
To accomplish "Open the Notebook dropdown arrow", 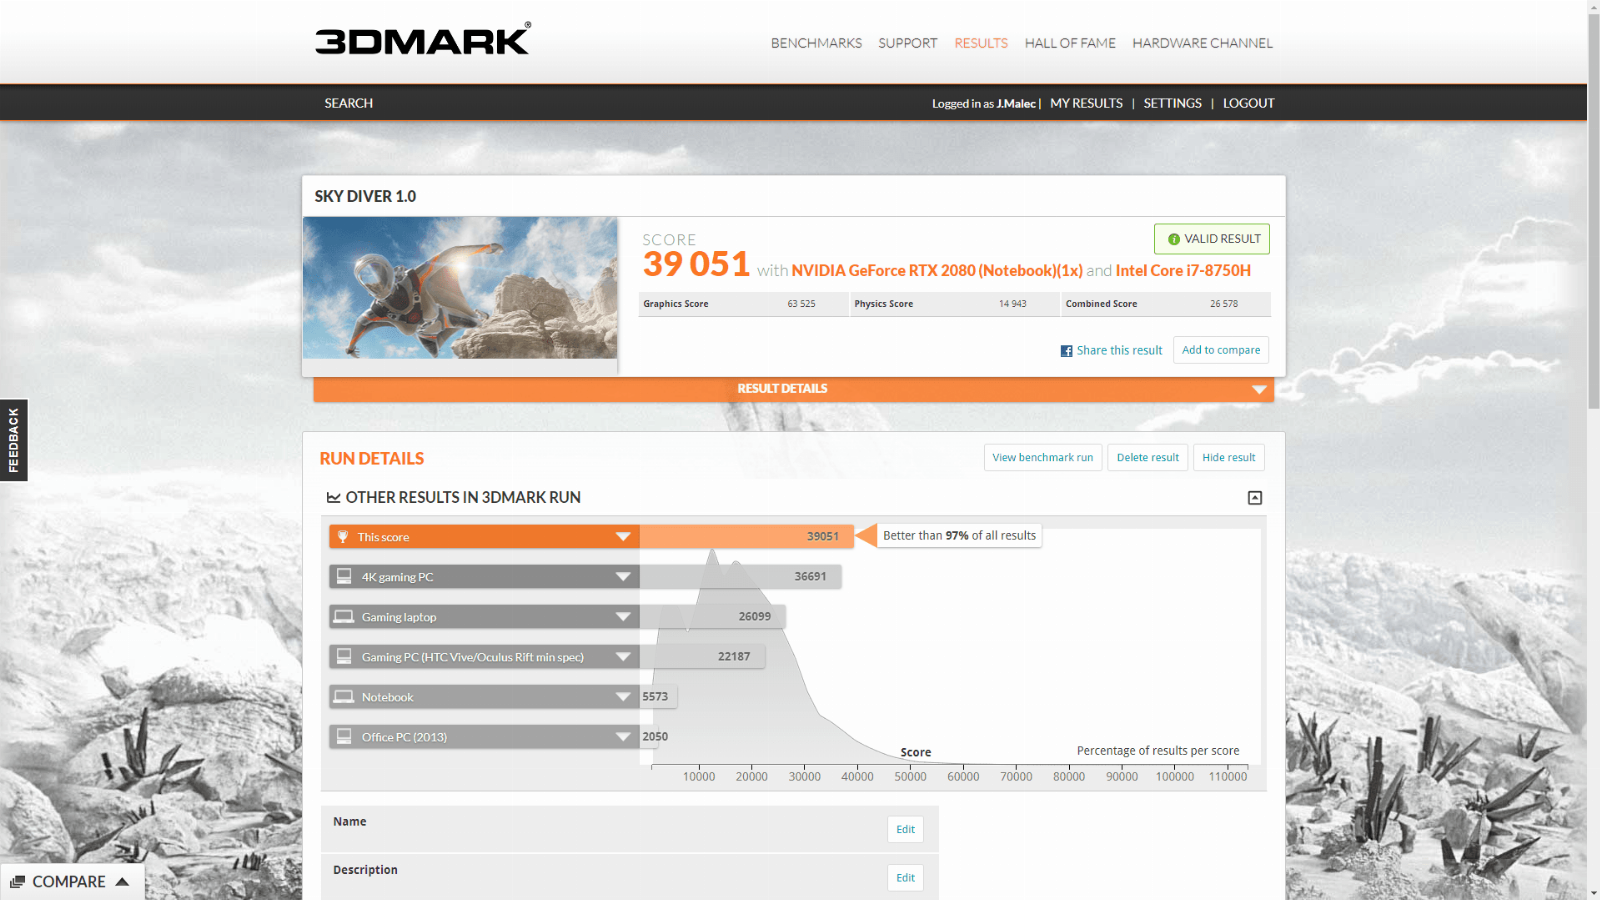I will 623,697.
